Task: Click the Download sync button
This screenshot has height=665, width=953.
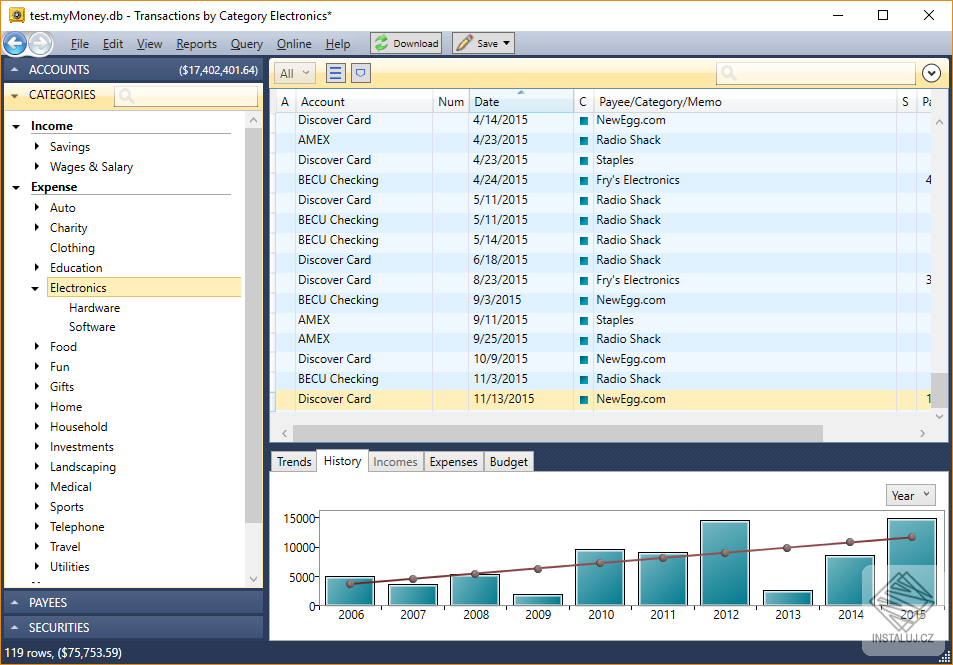Action: [406, 43]
